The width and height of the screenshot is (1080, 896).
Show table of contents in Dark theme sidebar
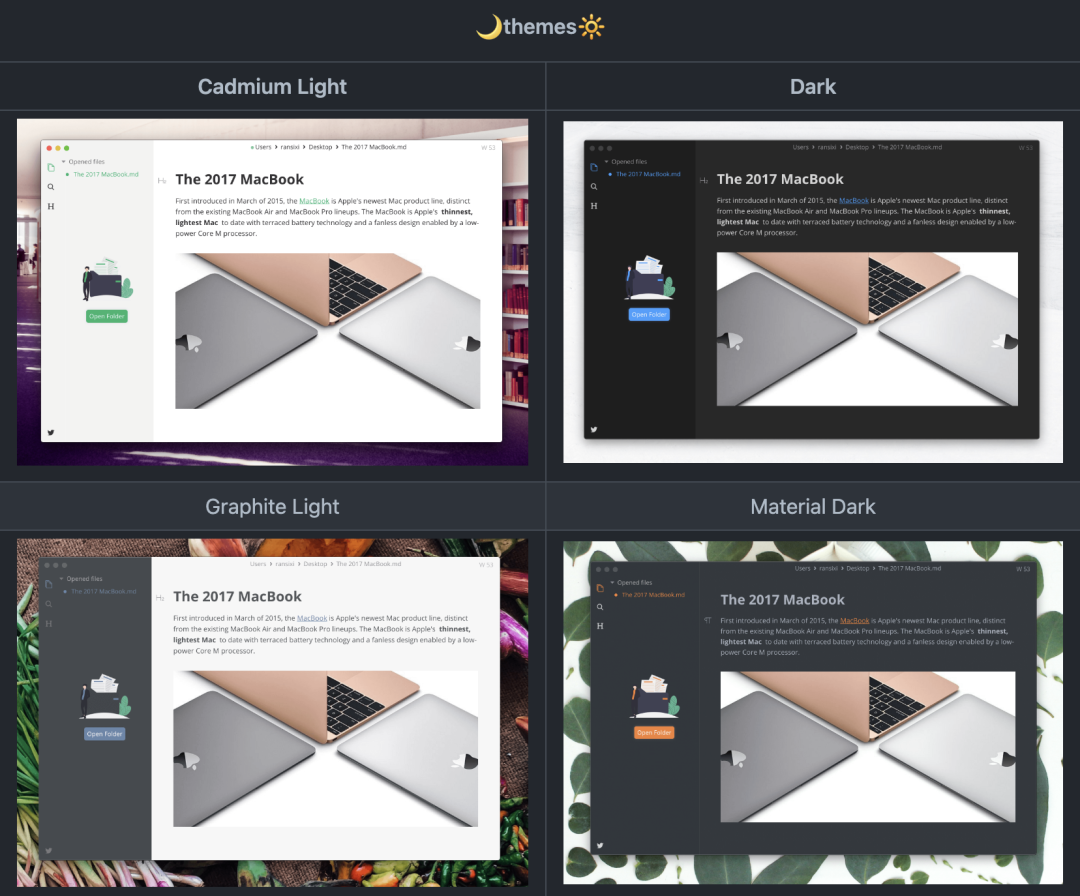pos(594,206)
